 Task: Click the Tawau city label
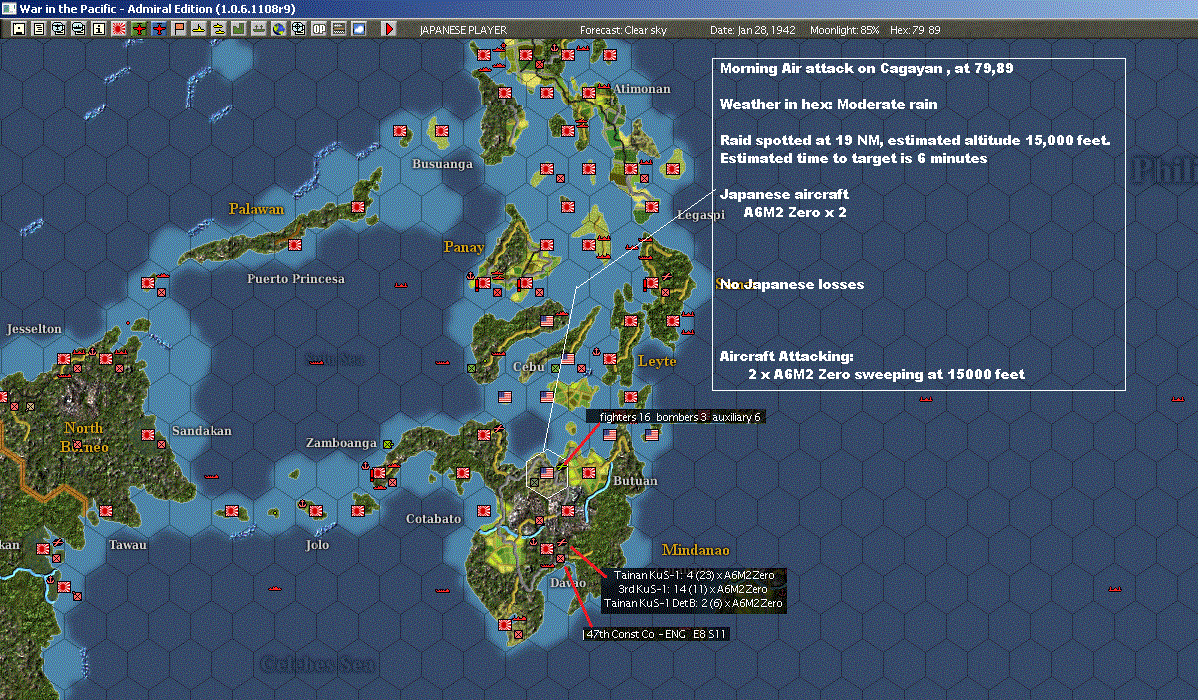(128, 545)
